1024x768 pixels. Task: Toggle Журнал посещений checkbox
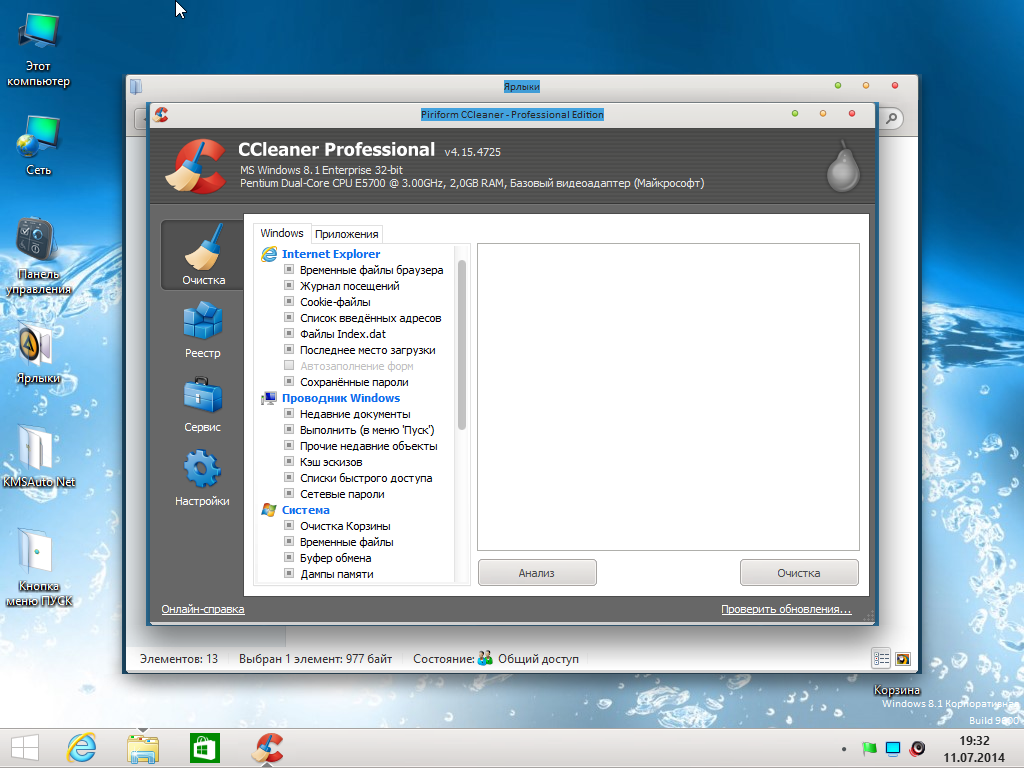click(x=289, y=285)
